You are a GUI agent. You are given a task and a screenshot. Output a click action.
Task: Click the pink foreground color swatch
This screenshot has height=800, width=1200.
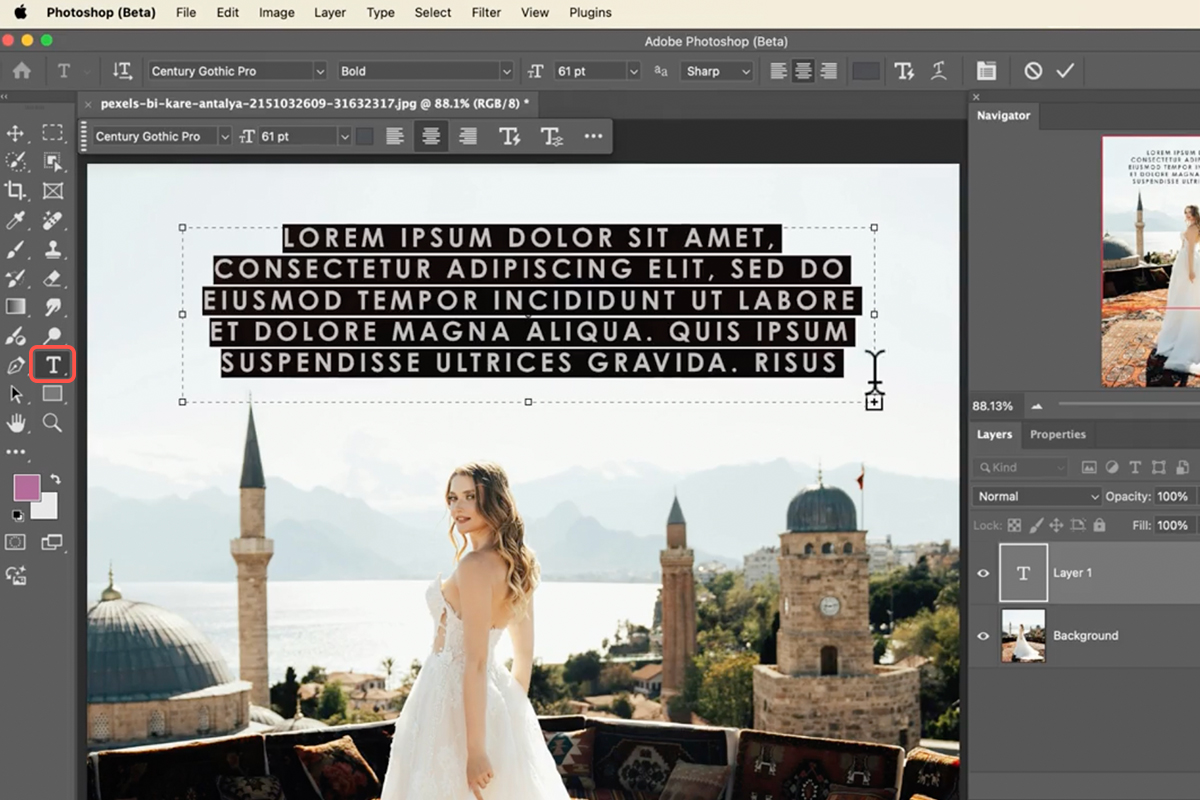27,488
